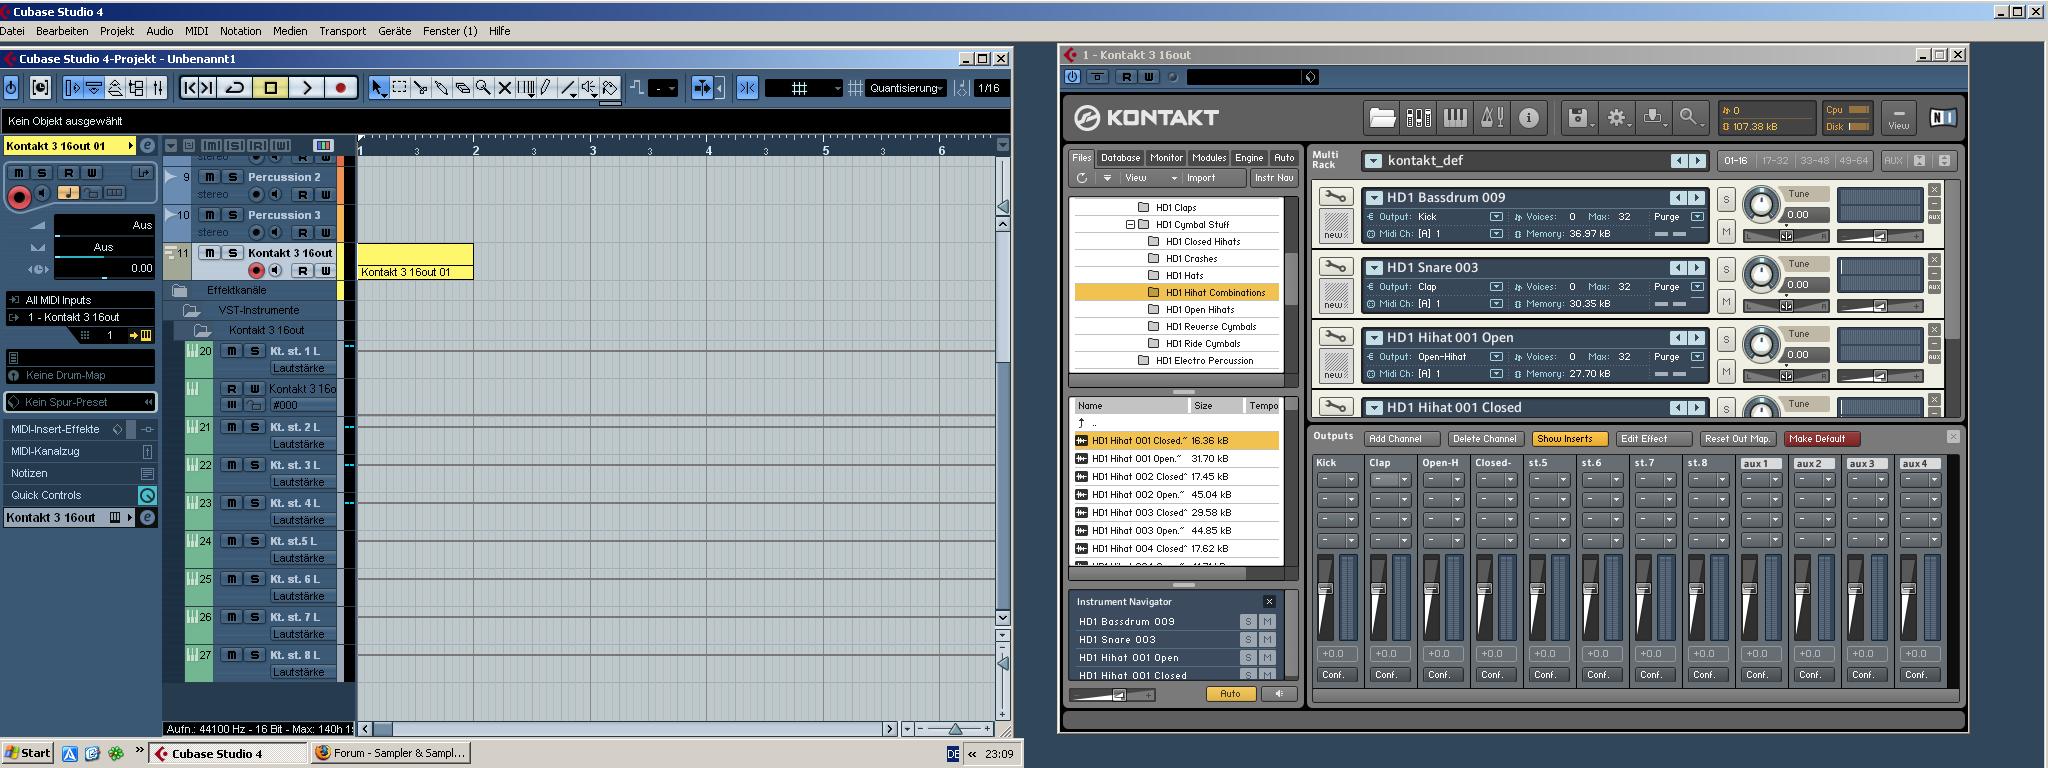Solo the Kt. st. 2 L channel
2048x768 pixels.
[254, 427]
